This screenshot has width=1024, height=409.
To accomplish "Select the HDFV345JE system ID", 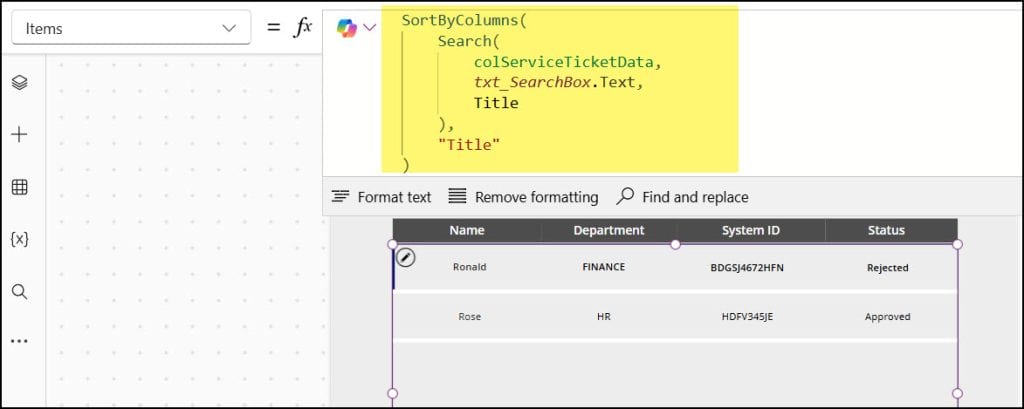I will coord(747,316).
